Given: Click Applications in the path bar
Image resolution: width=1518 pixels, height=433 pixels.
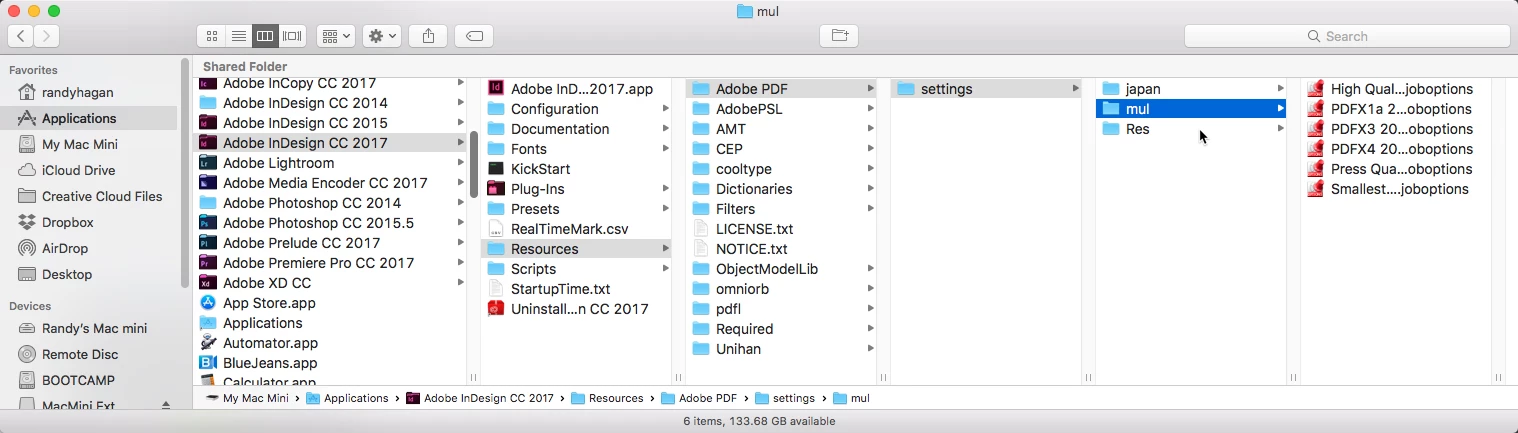Looking at the screenshot, I should point(347,398).
